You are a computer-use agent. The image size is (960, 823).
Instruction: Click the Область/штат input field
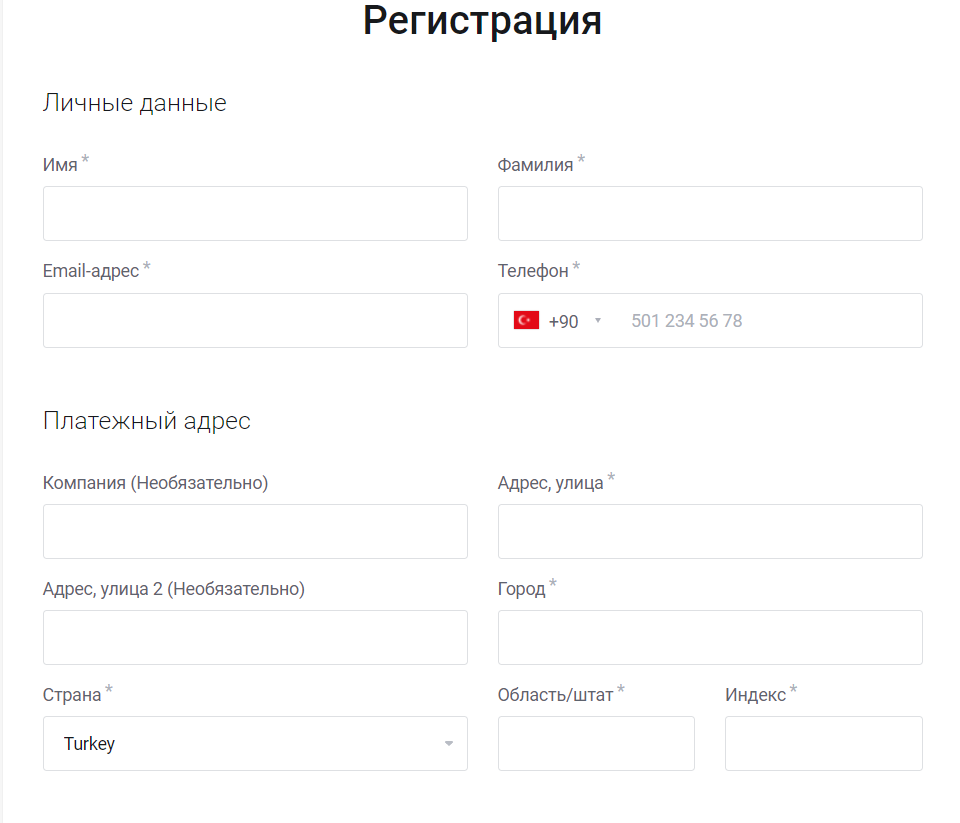coord(596,743)
